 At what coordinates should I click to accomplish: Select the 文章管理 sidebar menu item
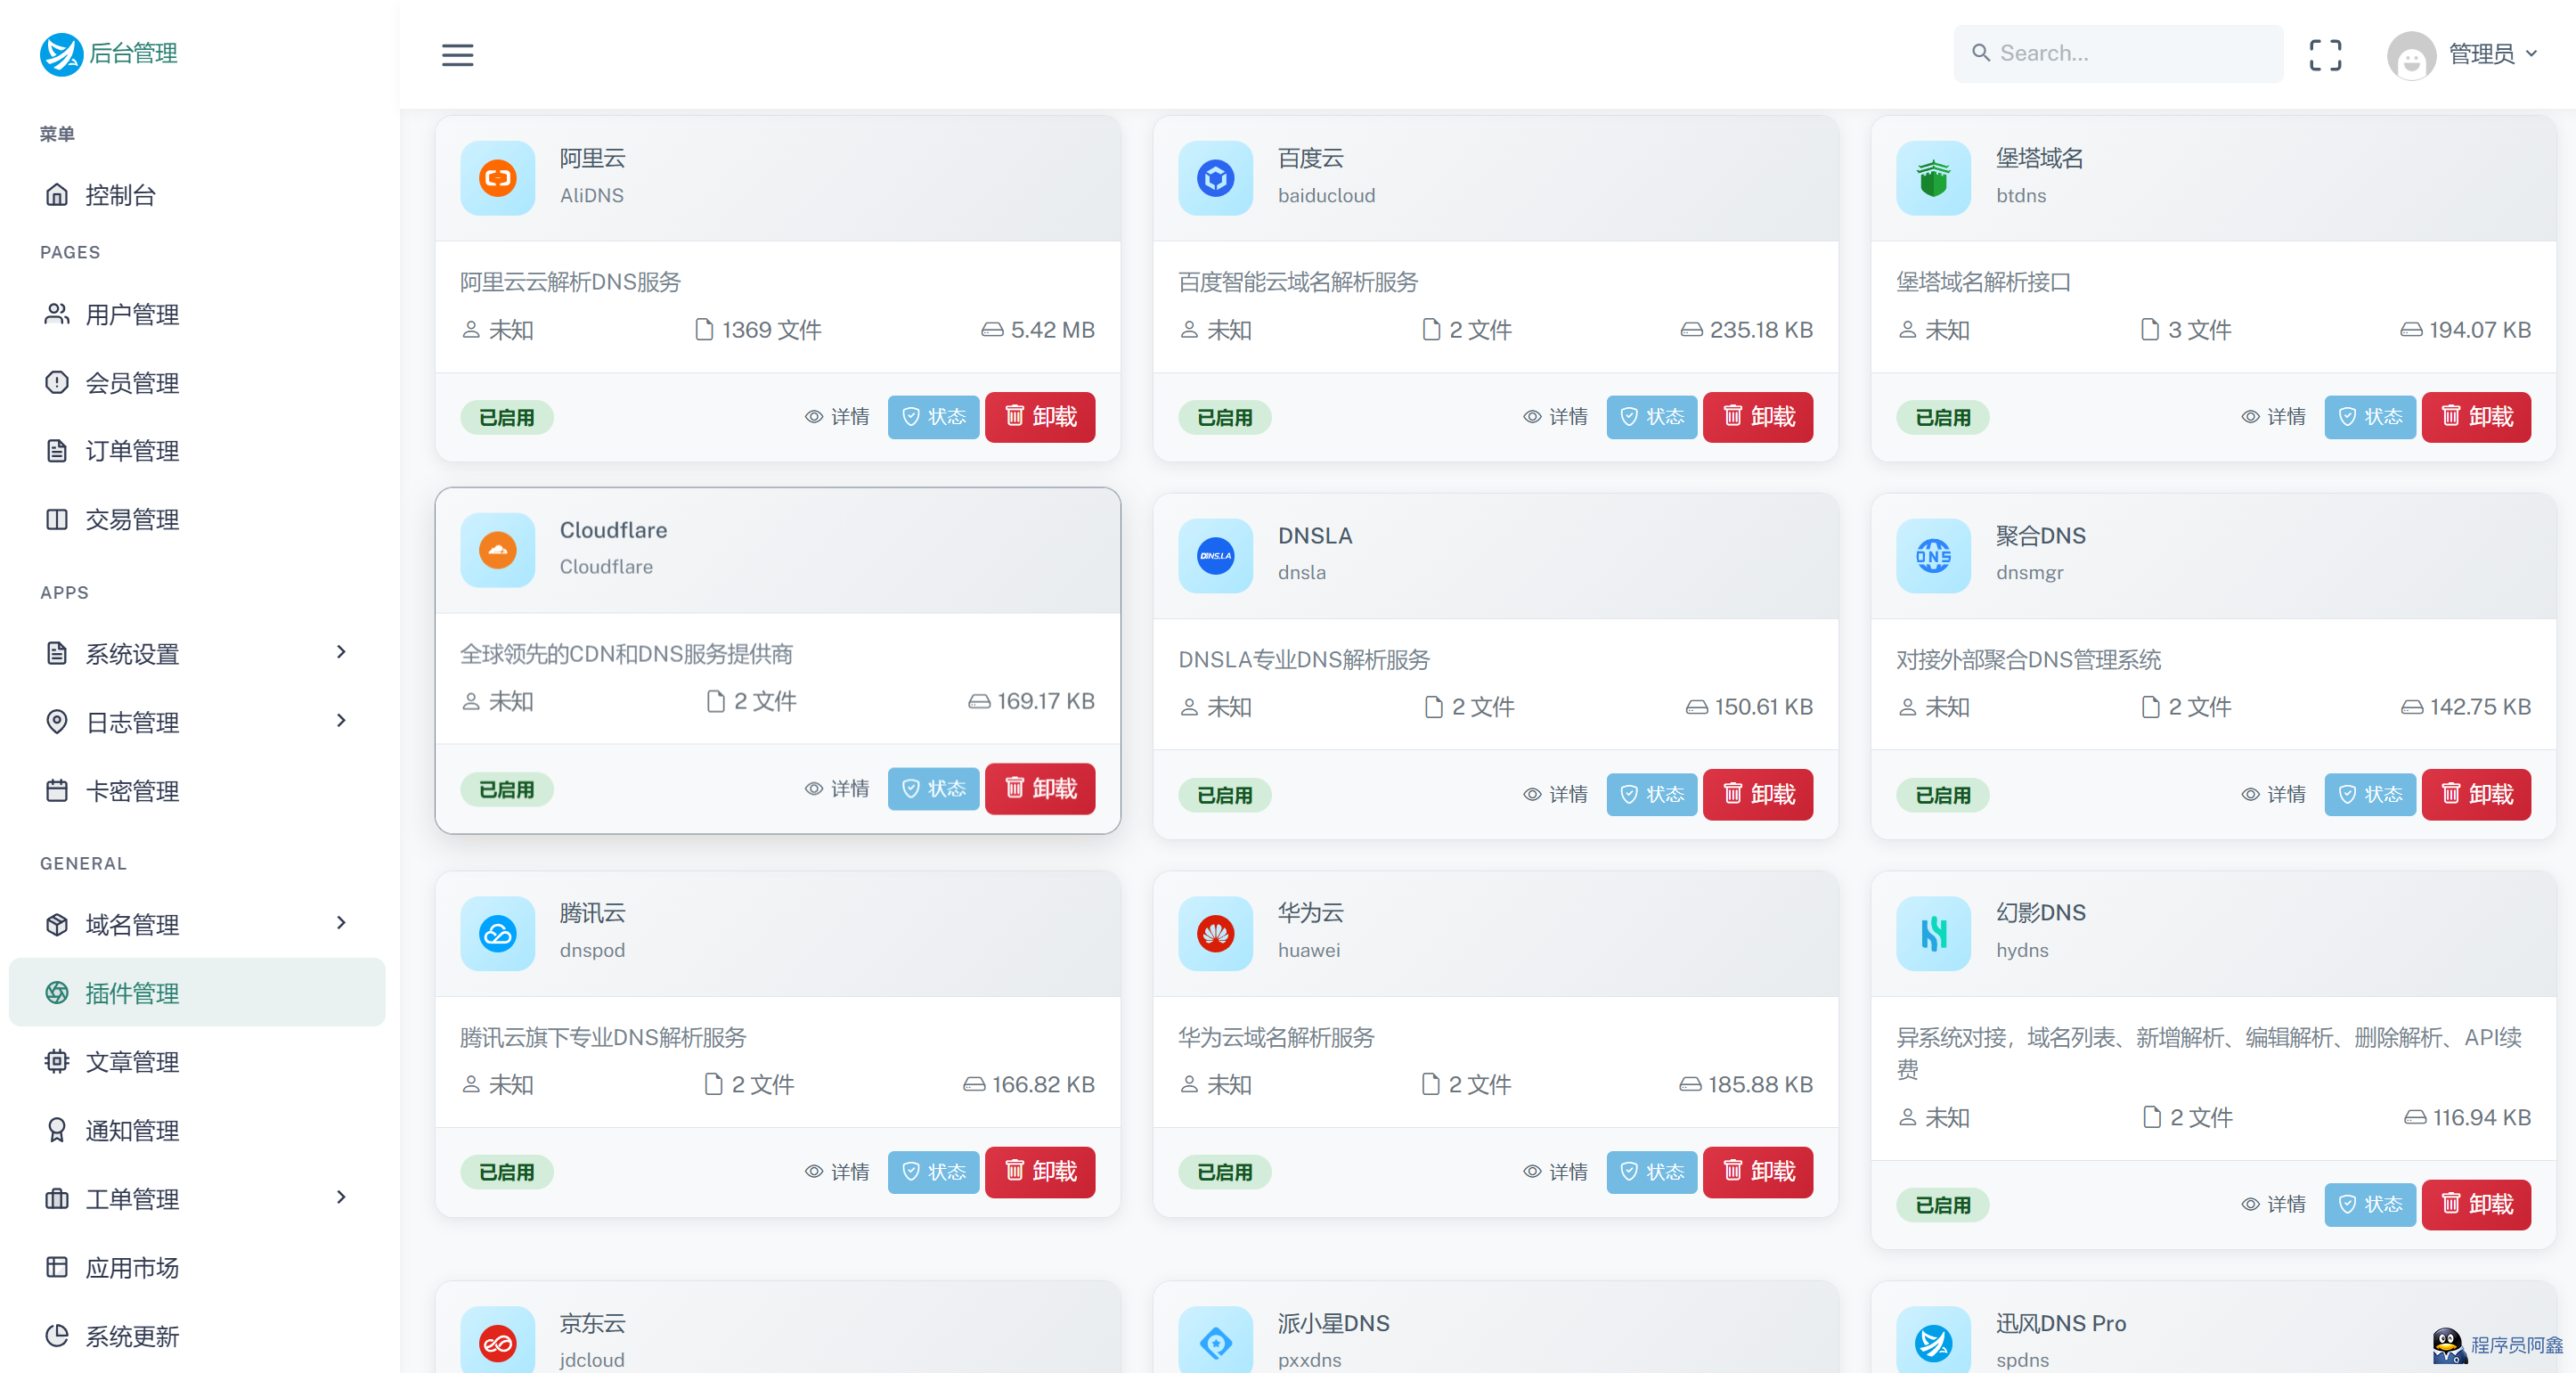(x=132, y=1062)
